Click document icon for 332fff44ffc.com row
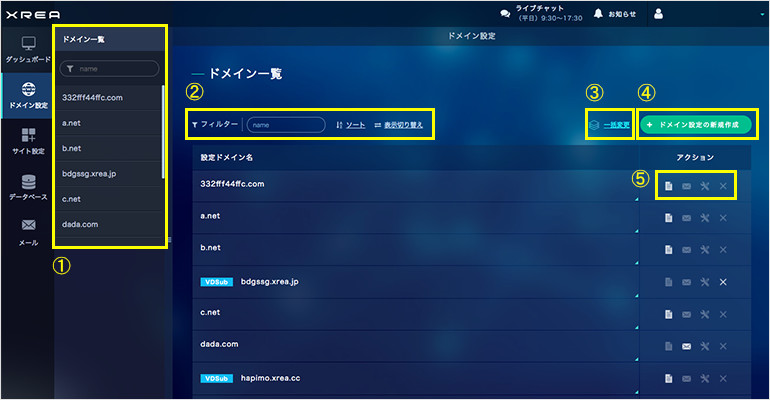This screenshot has height=400, width=770. point(668,185)
